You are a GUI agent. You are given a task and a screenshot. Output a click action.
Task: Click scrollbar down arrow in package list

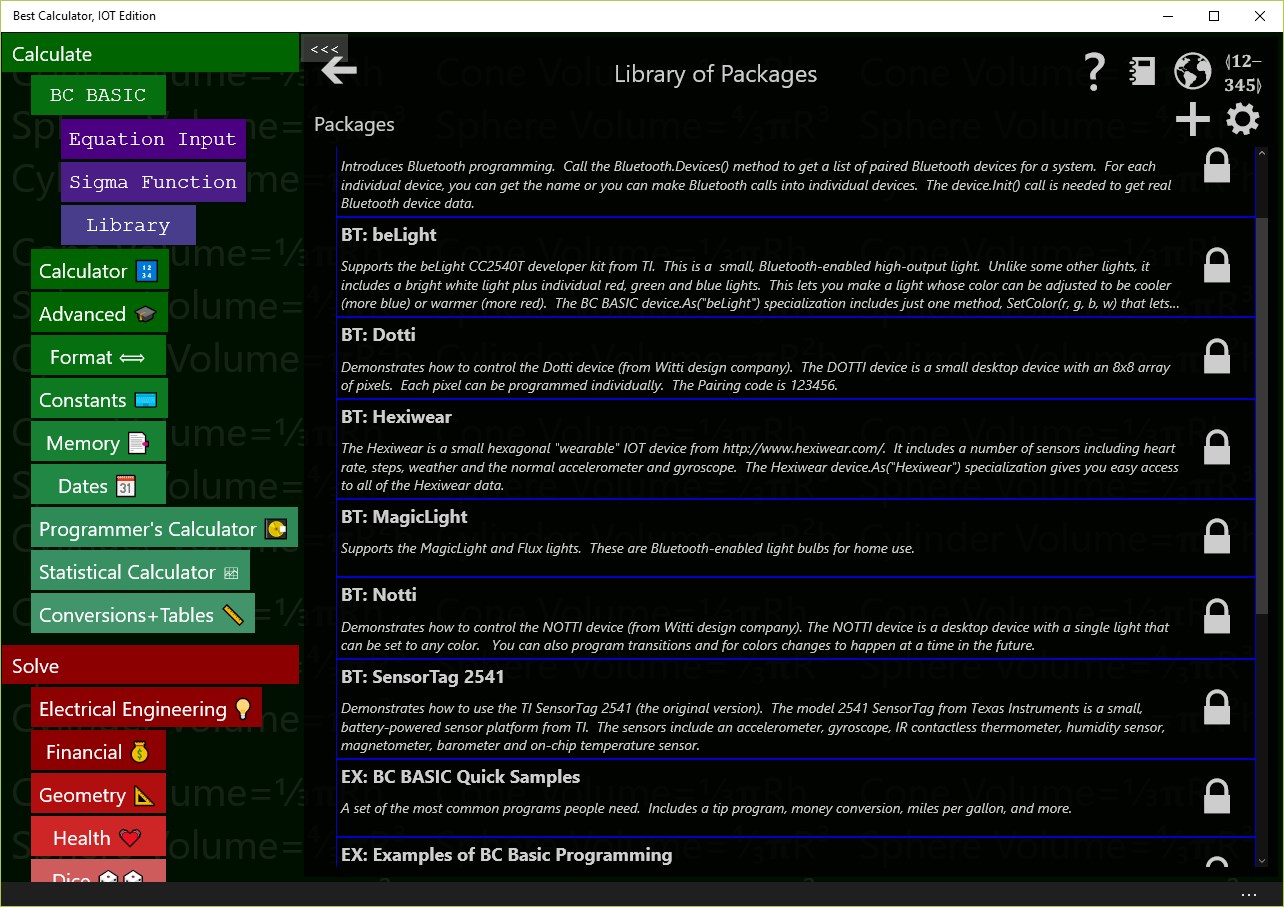(x=1262, y=860)
